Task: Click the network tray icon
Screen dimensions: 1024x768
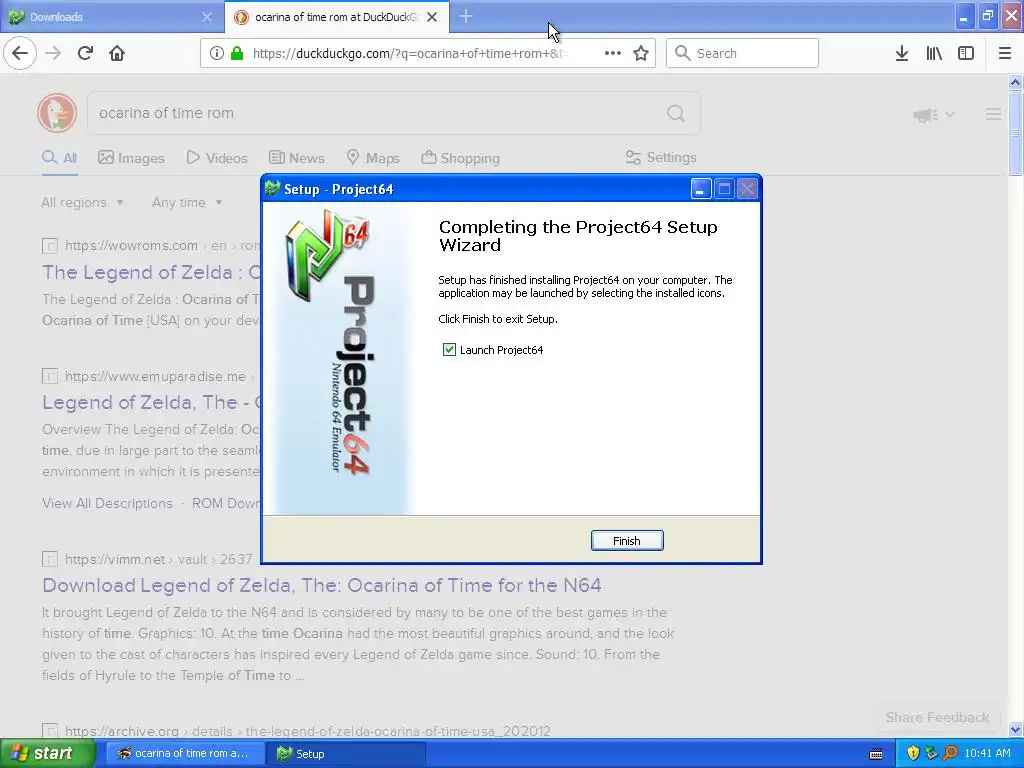Action: [x=931, y=754]
